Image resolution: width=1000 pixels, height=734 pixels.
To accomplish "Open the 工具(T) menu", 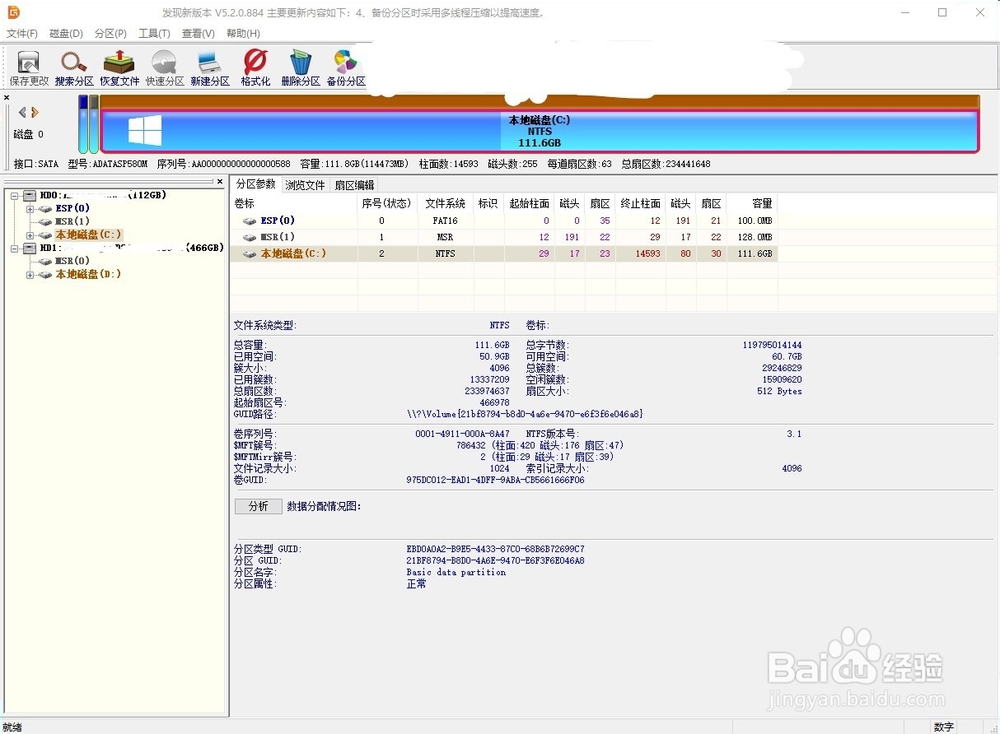I will (x=154, y=33).
